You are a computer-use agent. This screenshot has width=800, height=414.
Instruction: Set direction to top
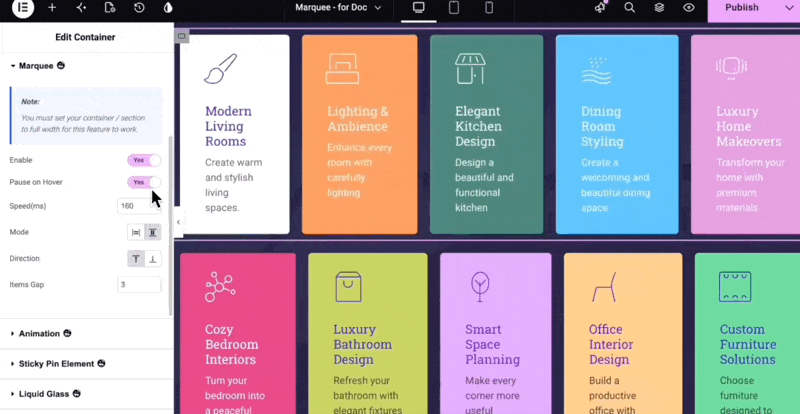(x=136, y=259)
